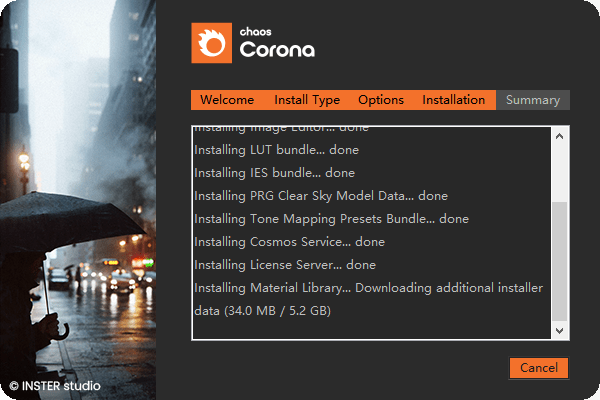Screen dimensions: 600x400
Task: Click the Tone Mapping Presets Bundle line
Action: (x=331, y=219)
